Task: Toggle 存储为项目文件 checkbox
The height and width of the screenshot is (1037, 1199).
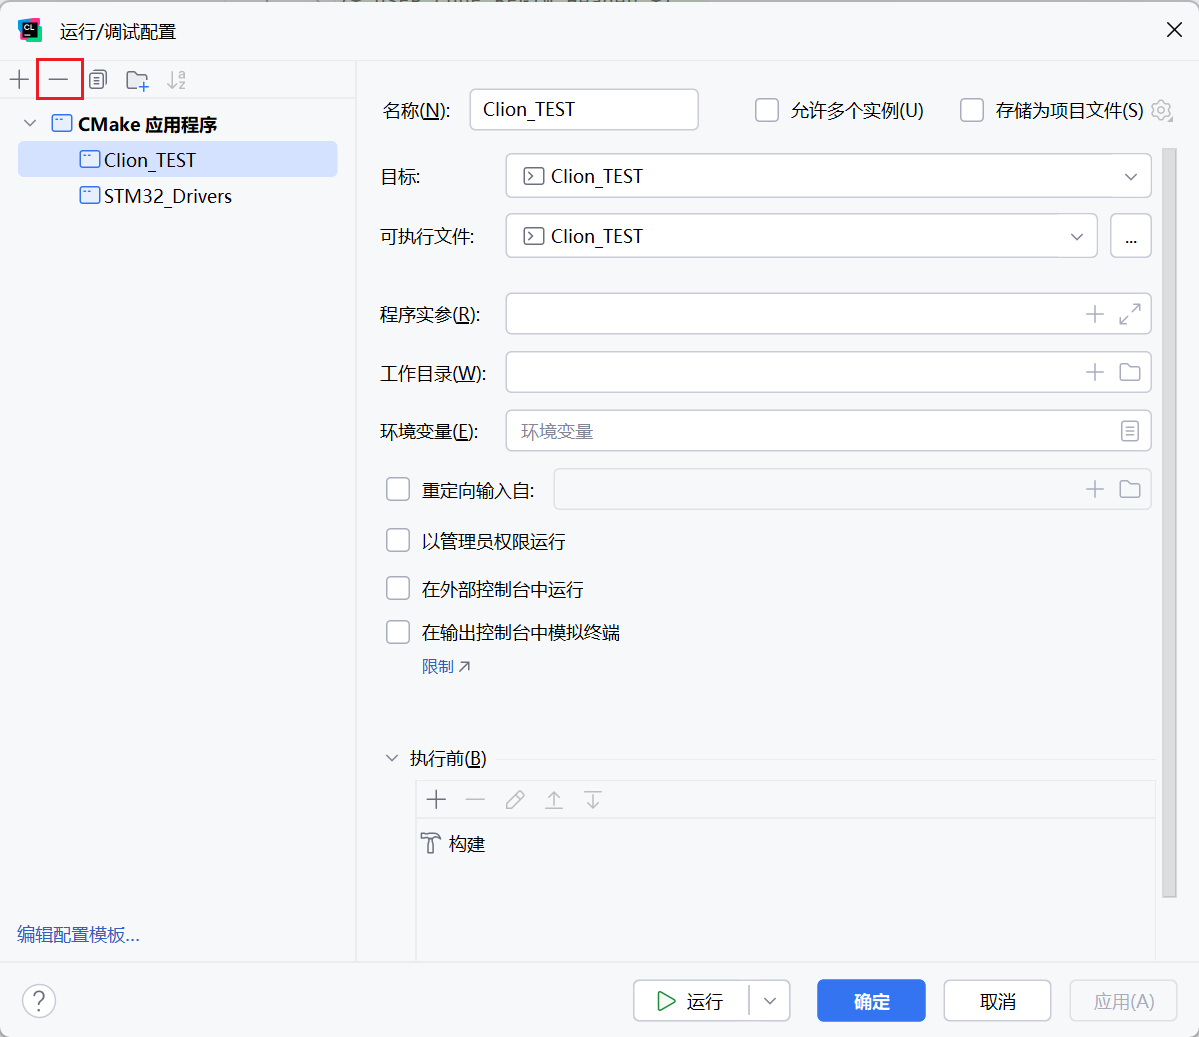Action: [x=972, y=110]
